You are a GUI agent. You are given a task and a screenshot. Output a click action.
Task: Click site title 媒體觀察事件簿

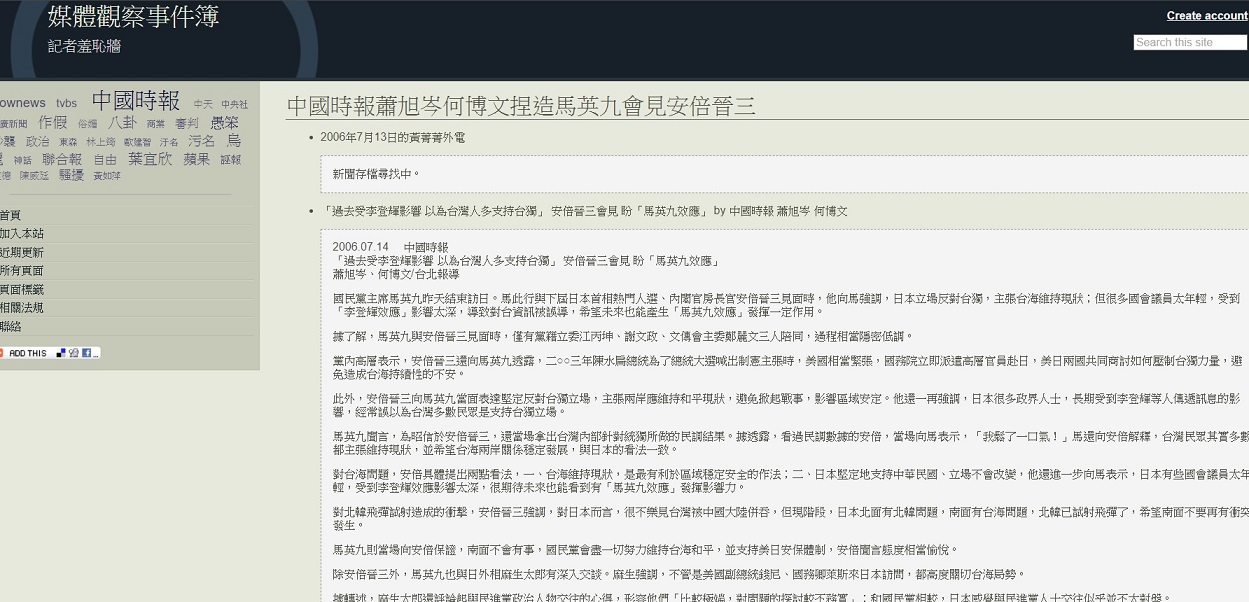click(x=133, y=16)
